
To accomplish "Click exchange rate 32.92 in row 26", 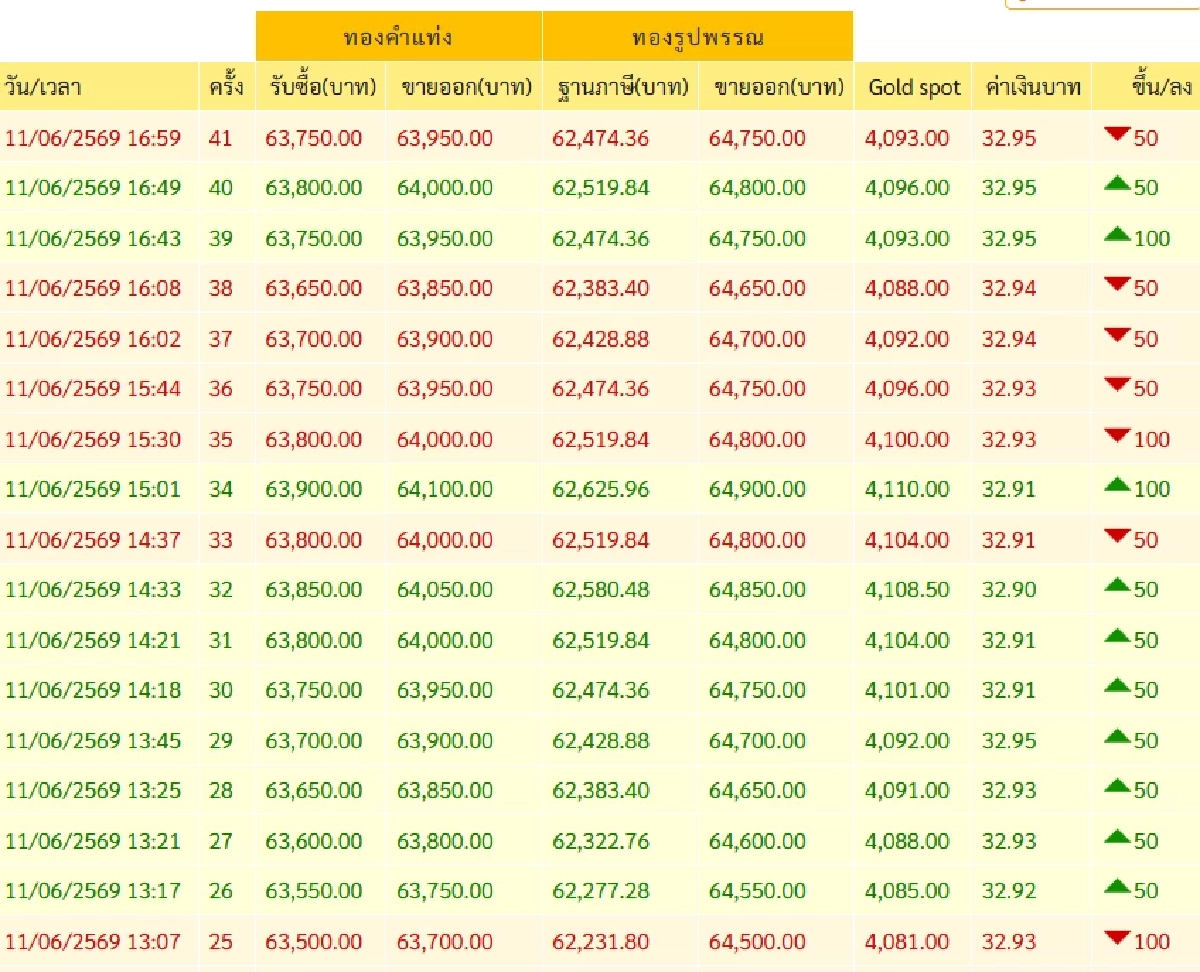I will pyautogui.click(x=1009, y=891).
